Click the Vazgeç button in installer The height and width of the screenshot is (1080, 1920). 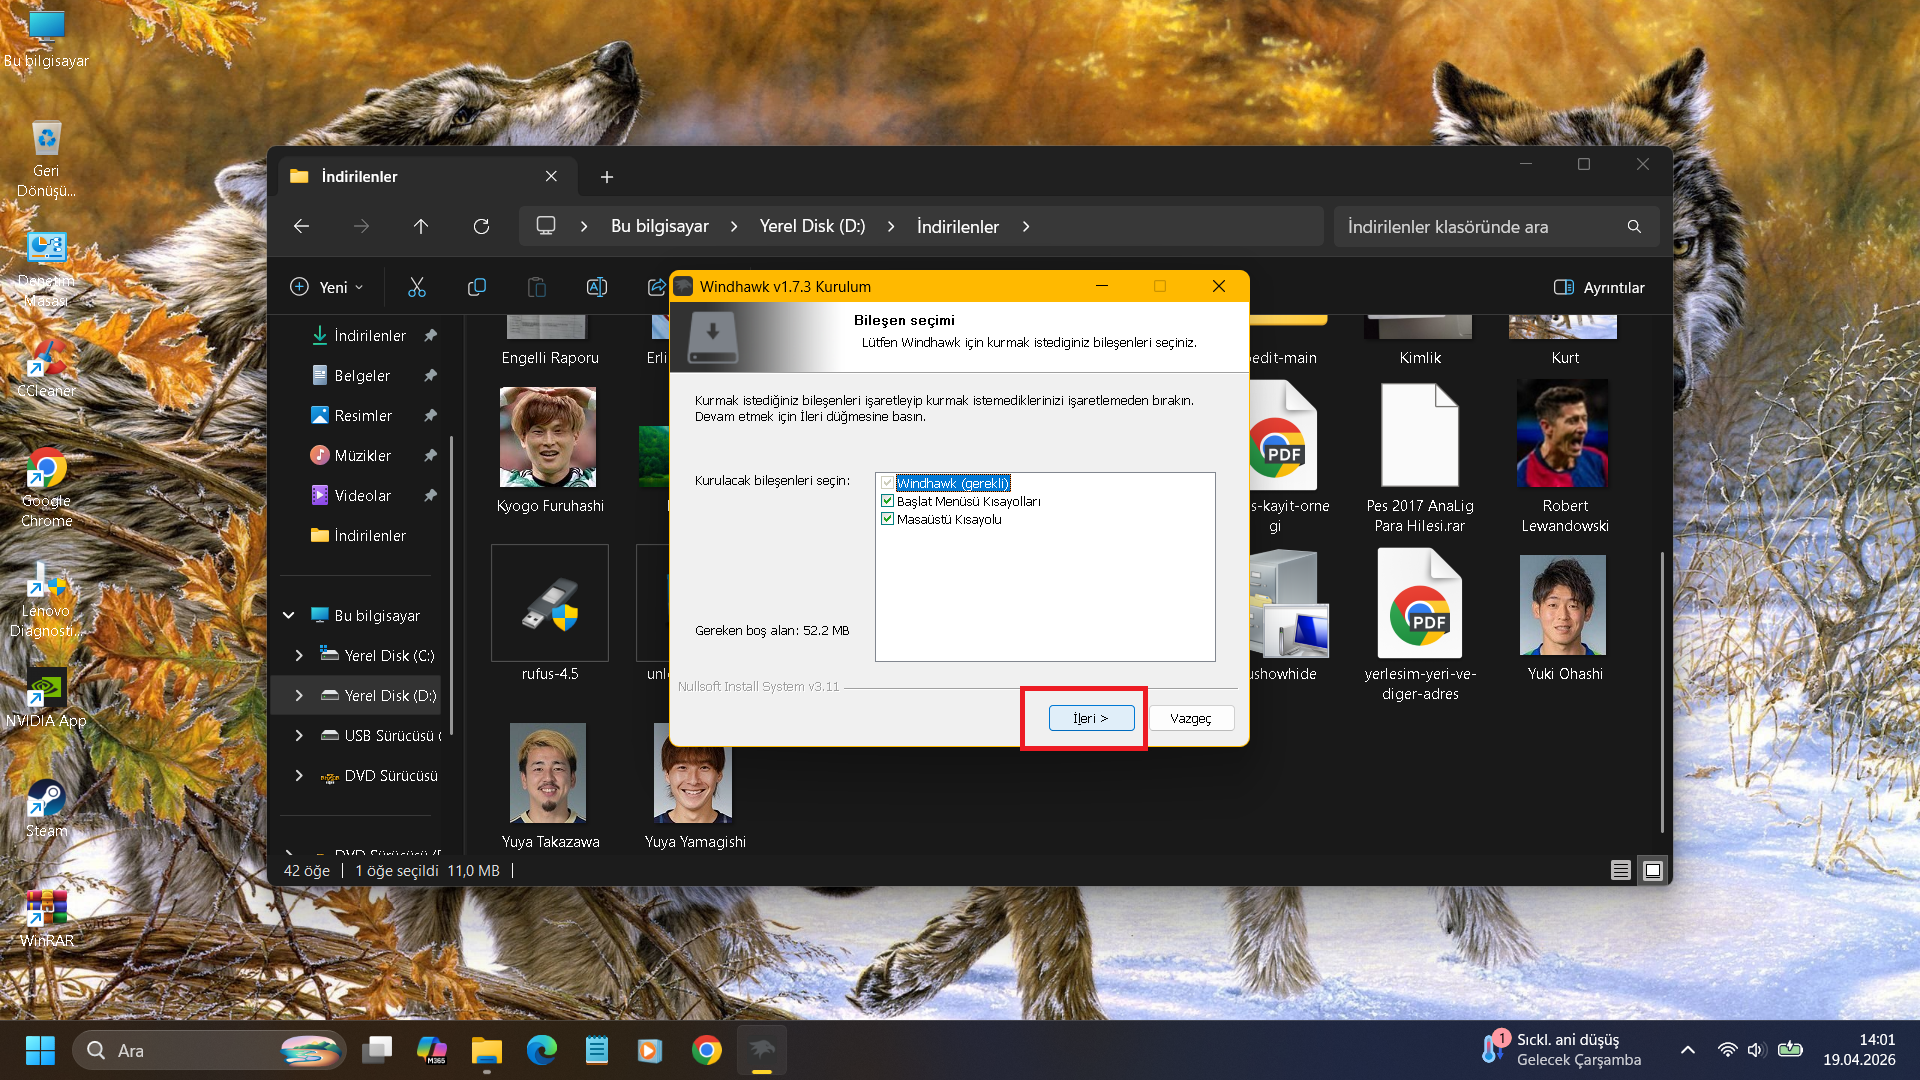(x=1191, y=718)
